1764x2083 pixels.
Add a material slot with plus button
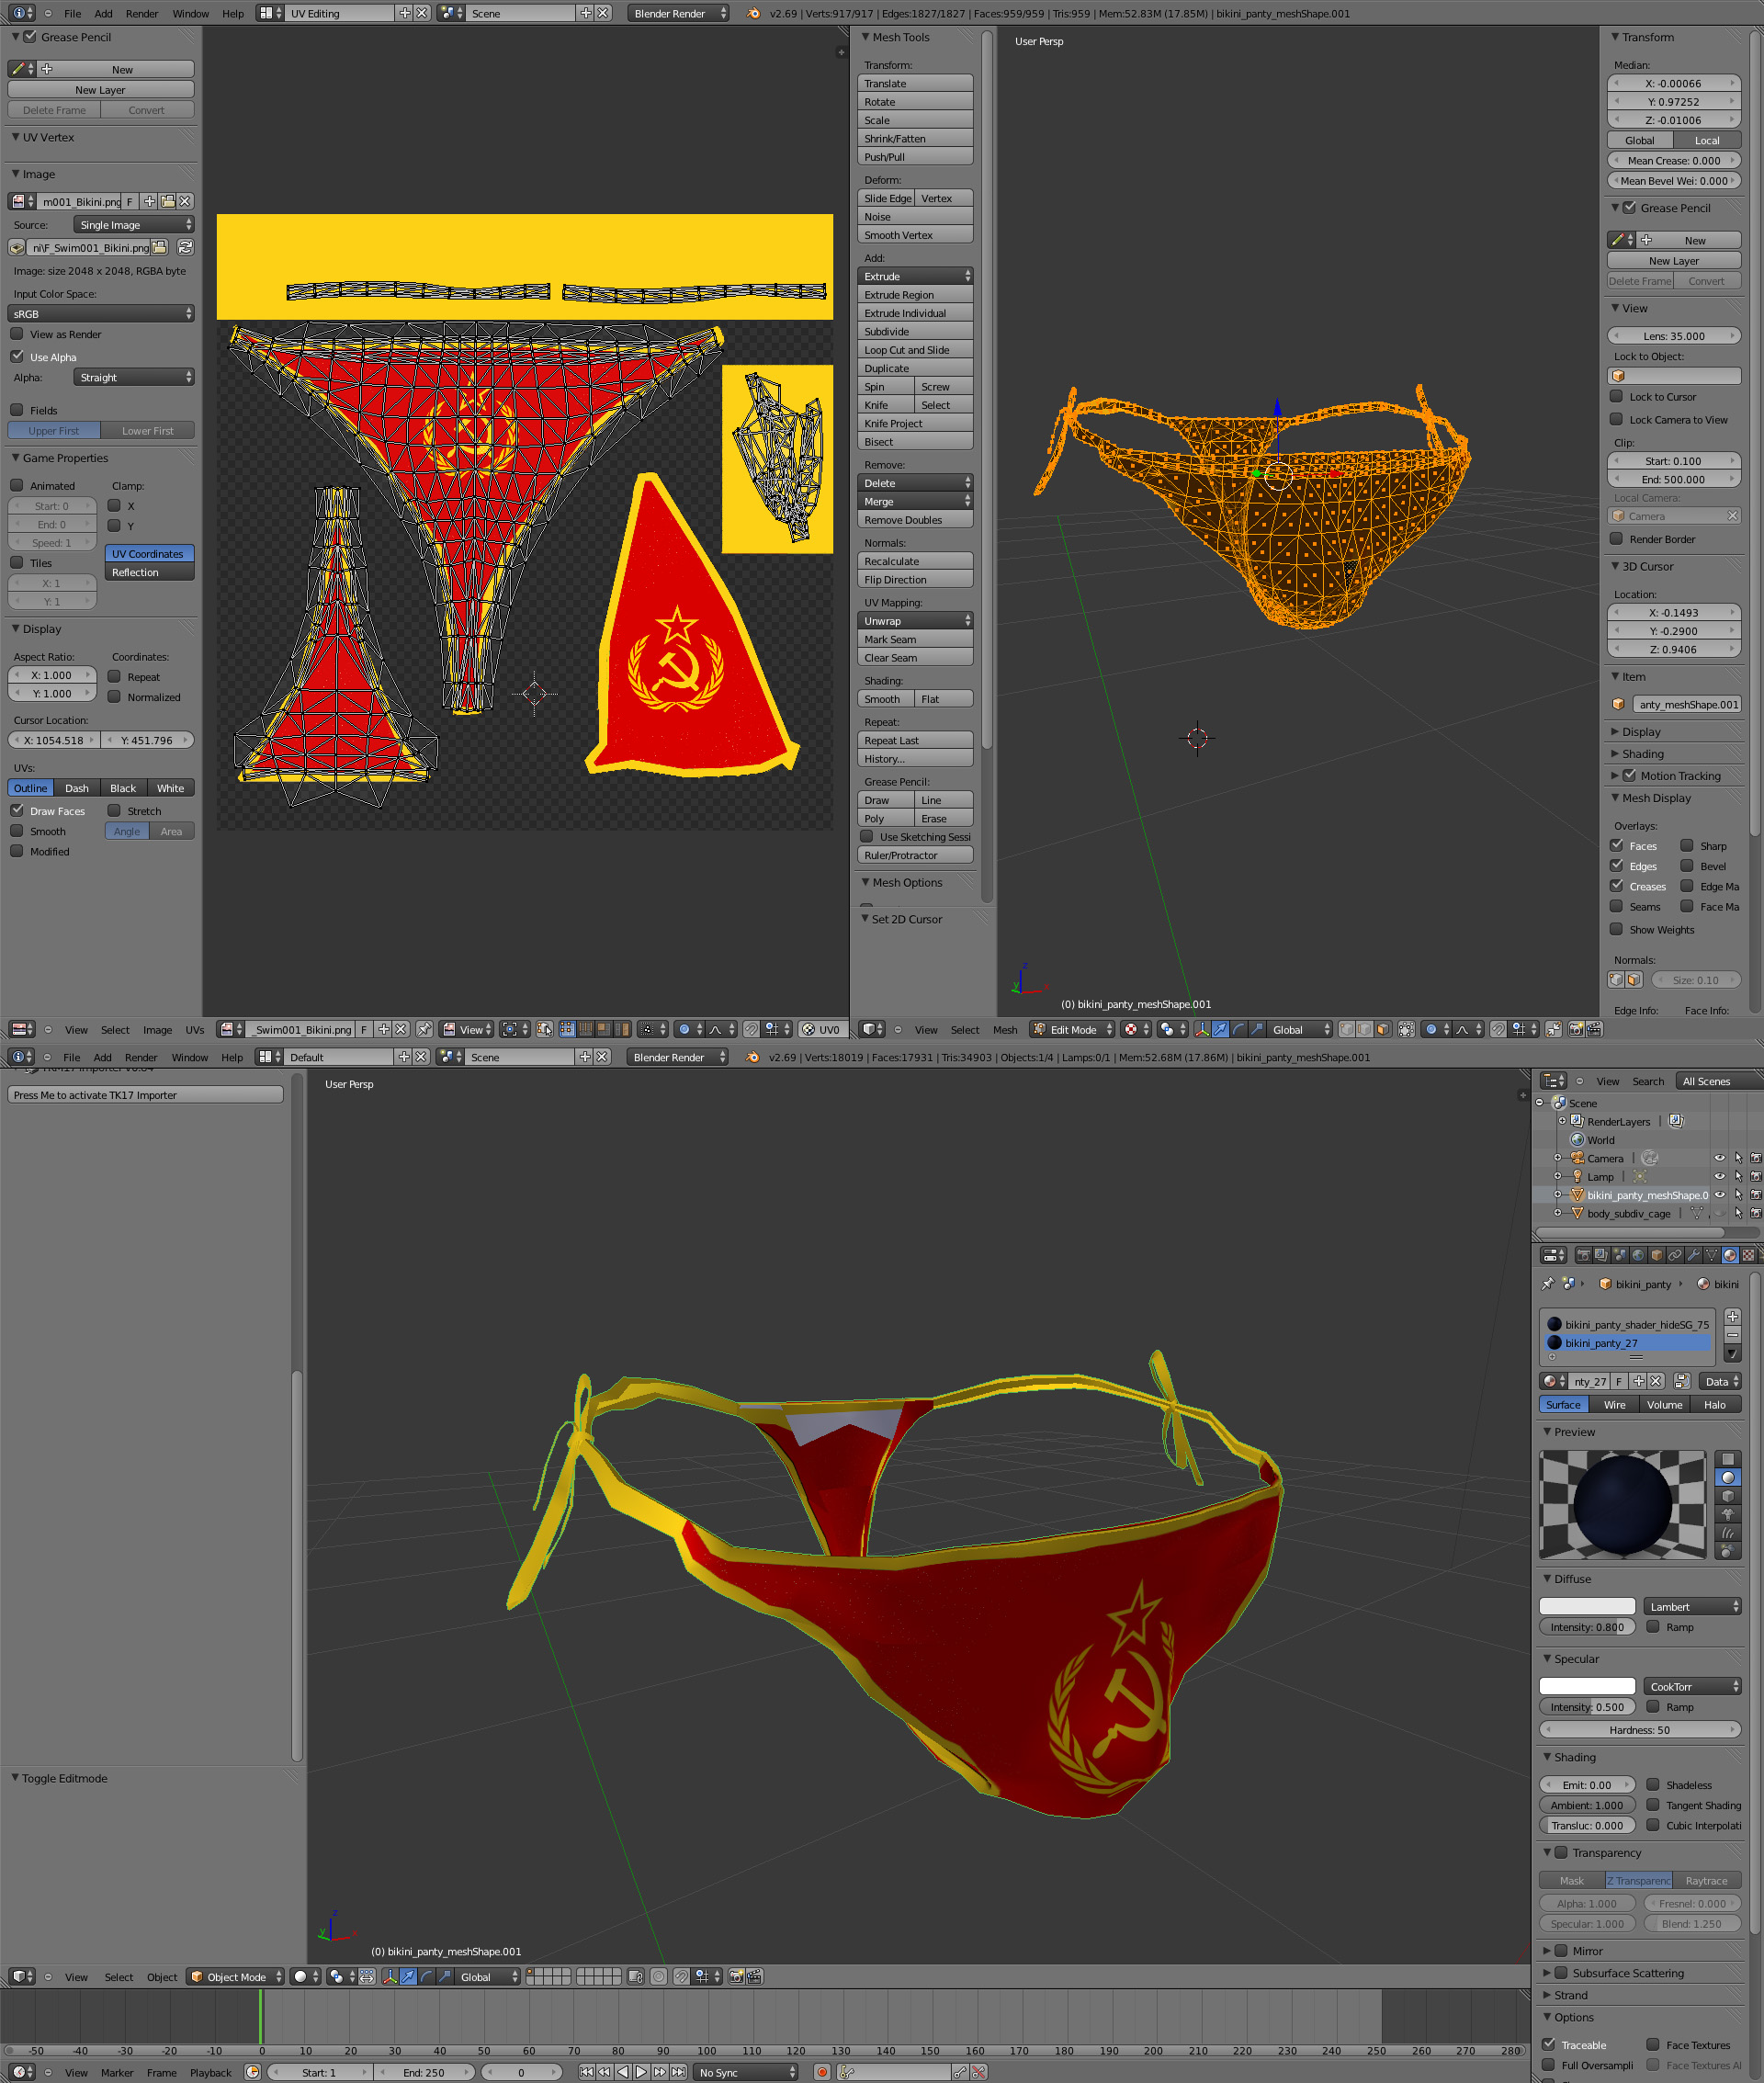pos(1733,1317)
